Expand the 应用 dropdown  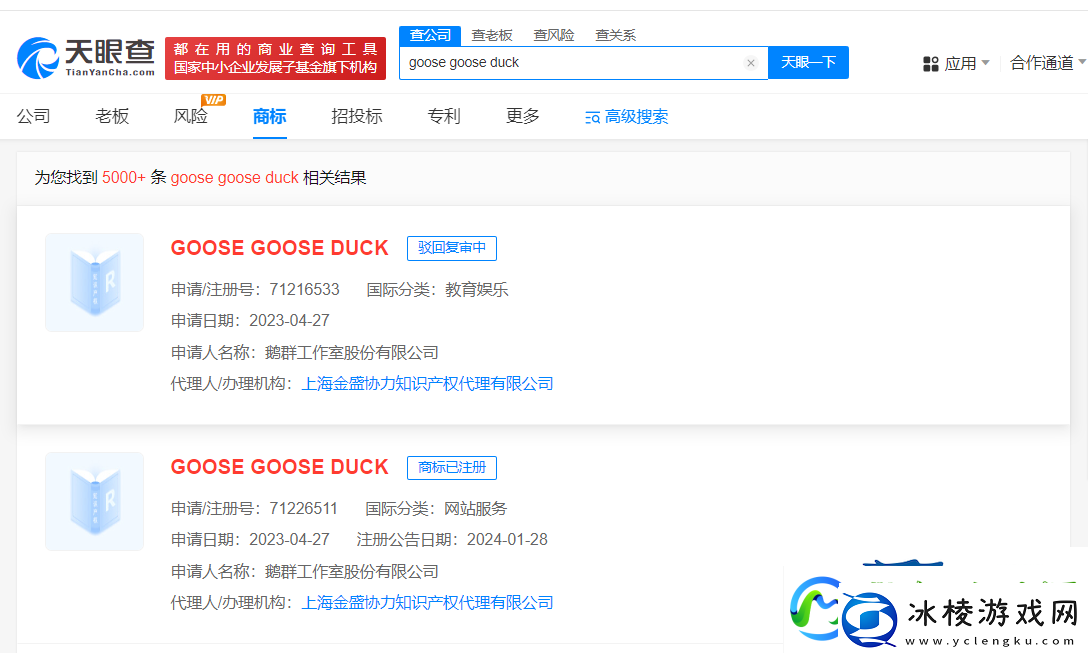coord(964,63)
